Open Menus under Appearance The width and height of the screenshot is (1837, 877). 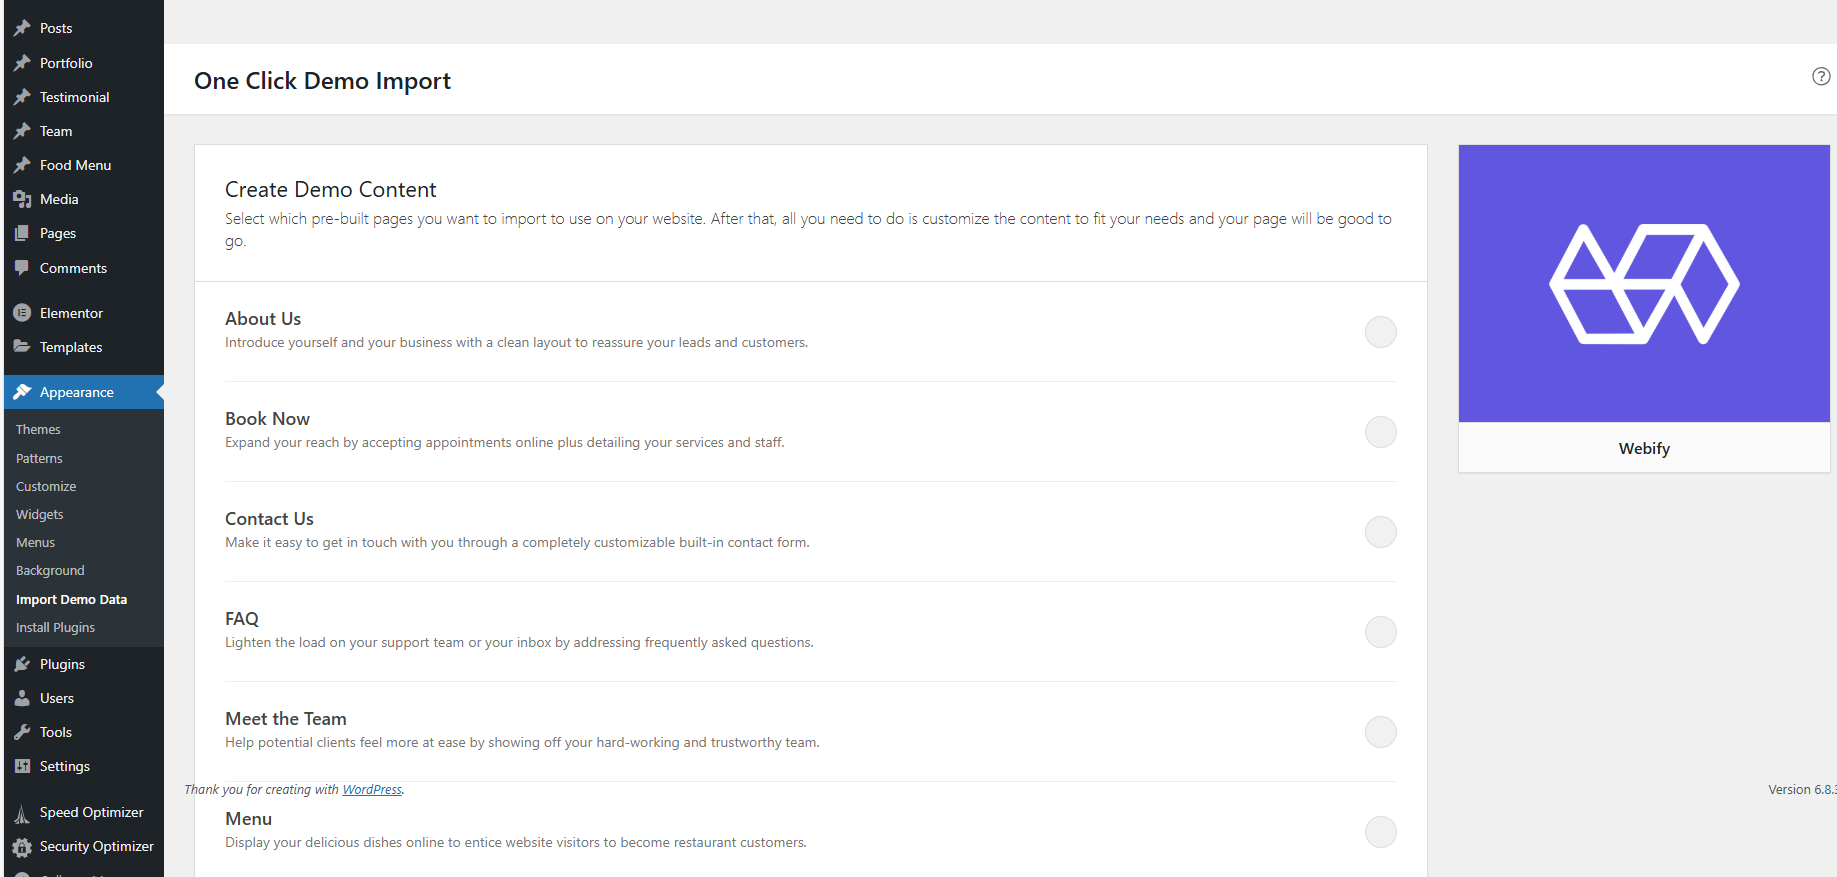pyautogui.click(x=35, y=542)
